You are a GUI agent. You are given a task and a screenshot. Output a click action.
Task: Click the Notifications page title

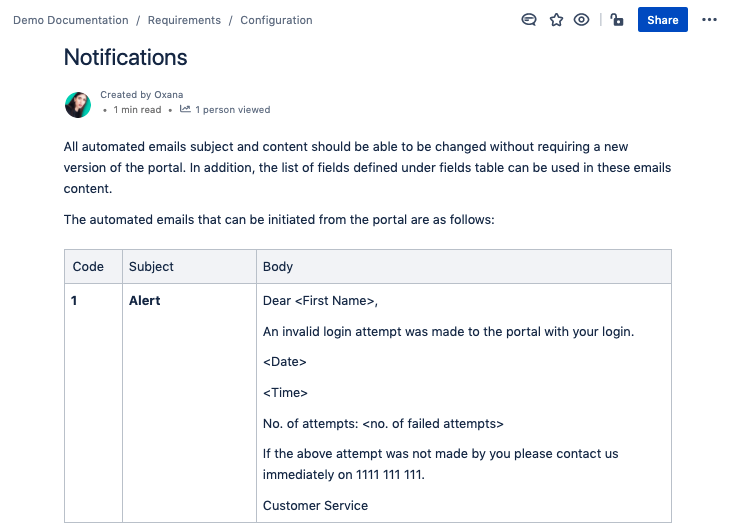125,57
